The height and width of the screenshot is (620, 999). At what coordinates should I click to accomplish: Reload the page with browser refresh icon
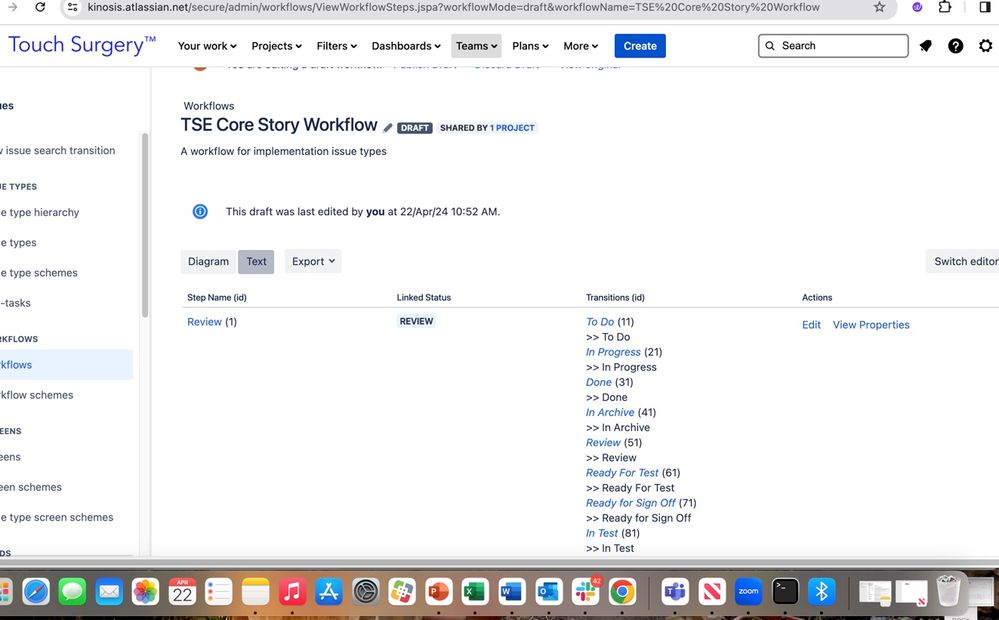pos(40,7)
